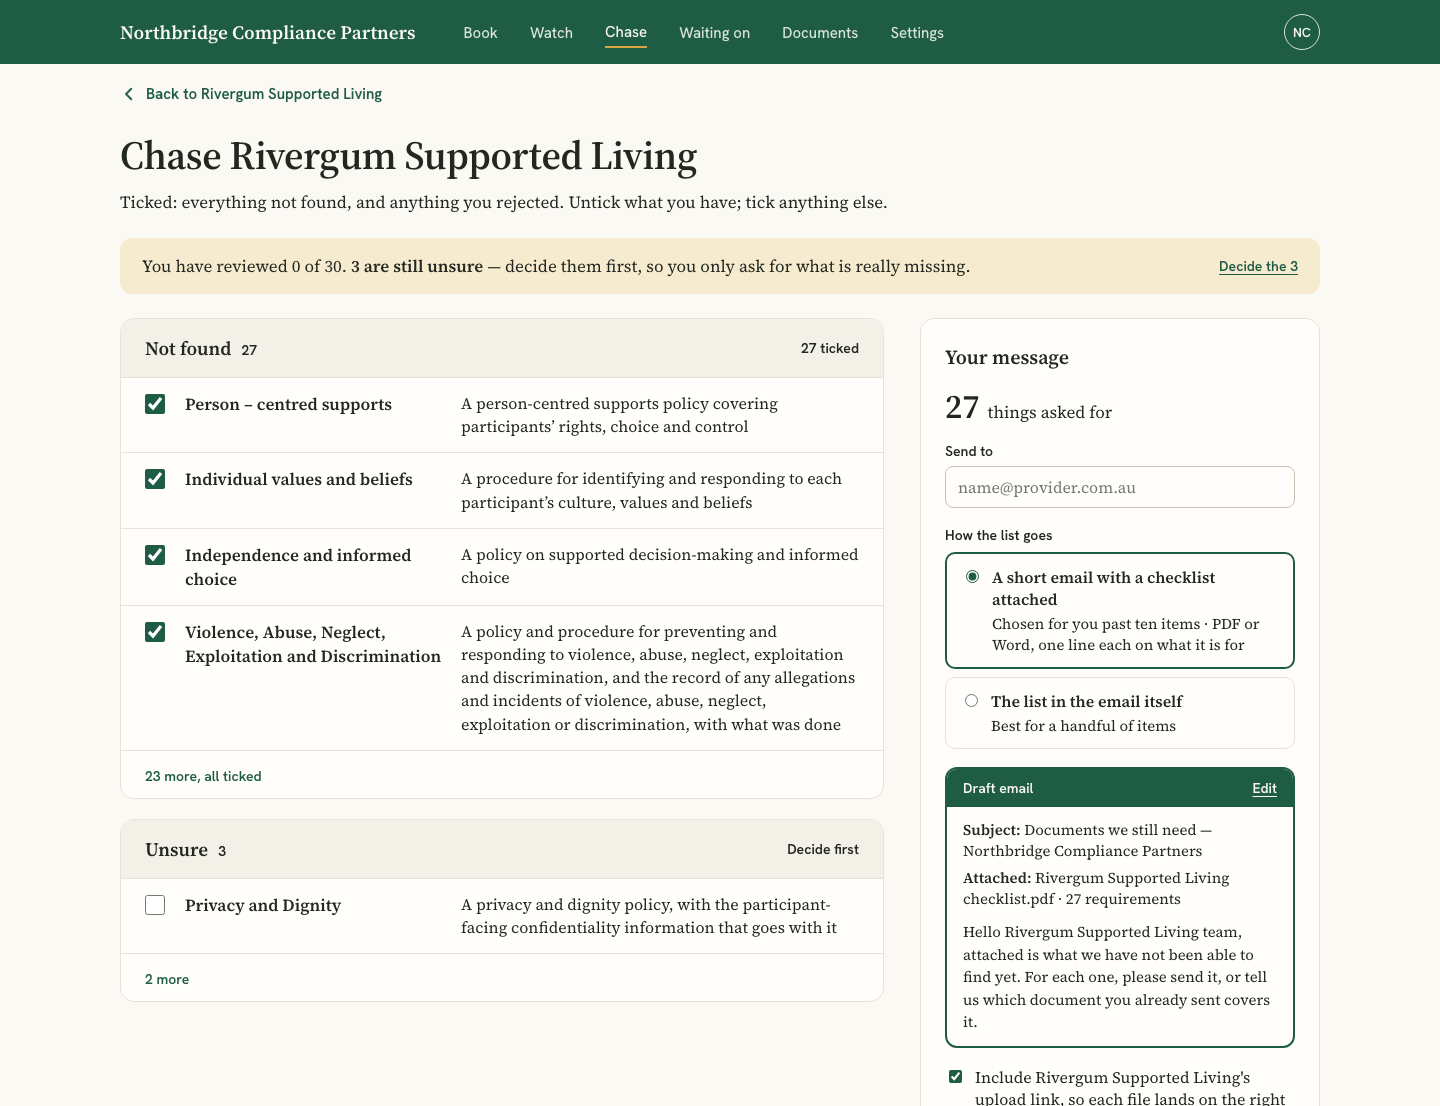Toggle the include upload link checkbox
The image size is (1440, 1106).
tap(956, 1077)
